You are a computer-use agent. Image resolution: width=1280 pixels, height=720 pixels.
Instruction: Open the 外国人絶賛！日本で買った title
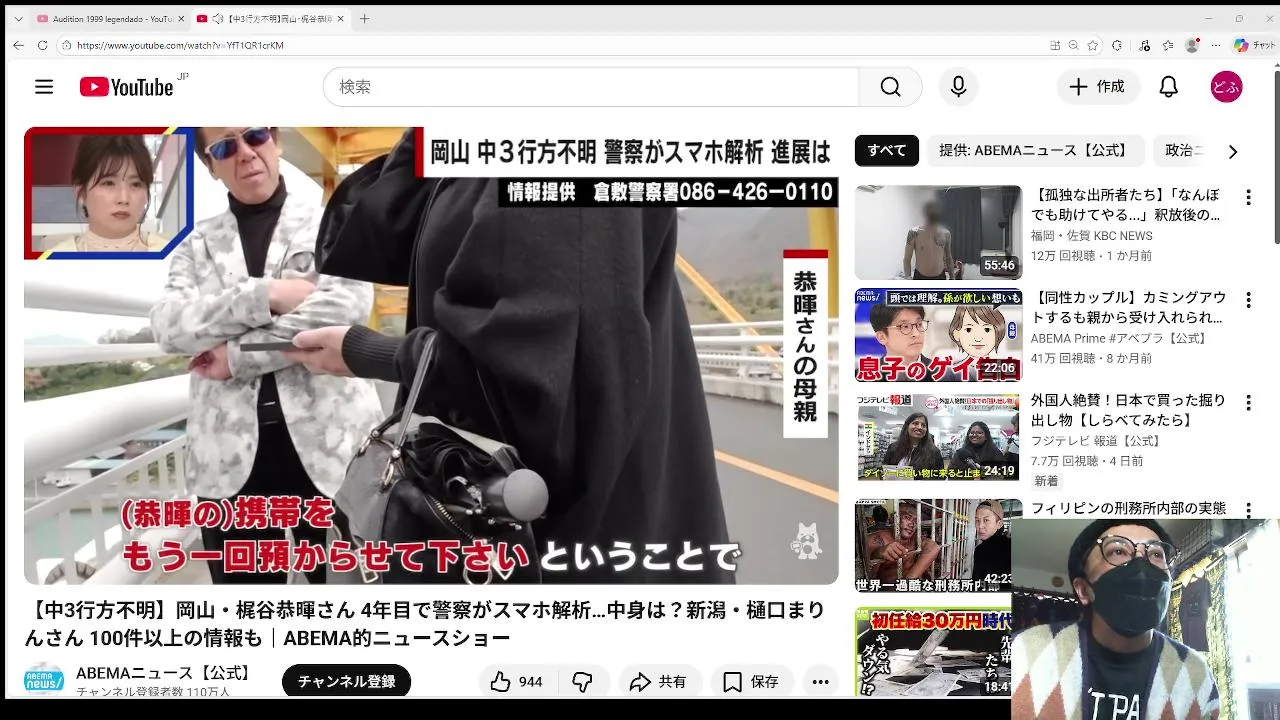click(1129, 410)
